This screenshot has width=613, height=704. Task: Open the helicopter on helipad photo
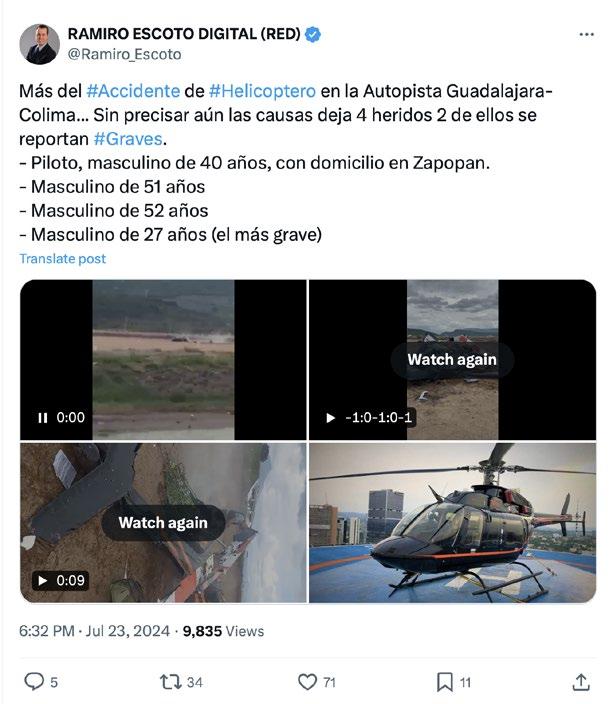point(453,523)
